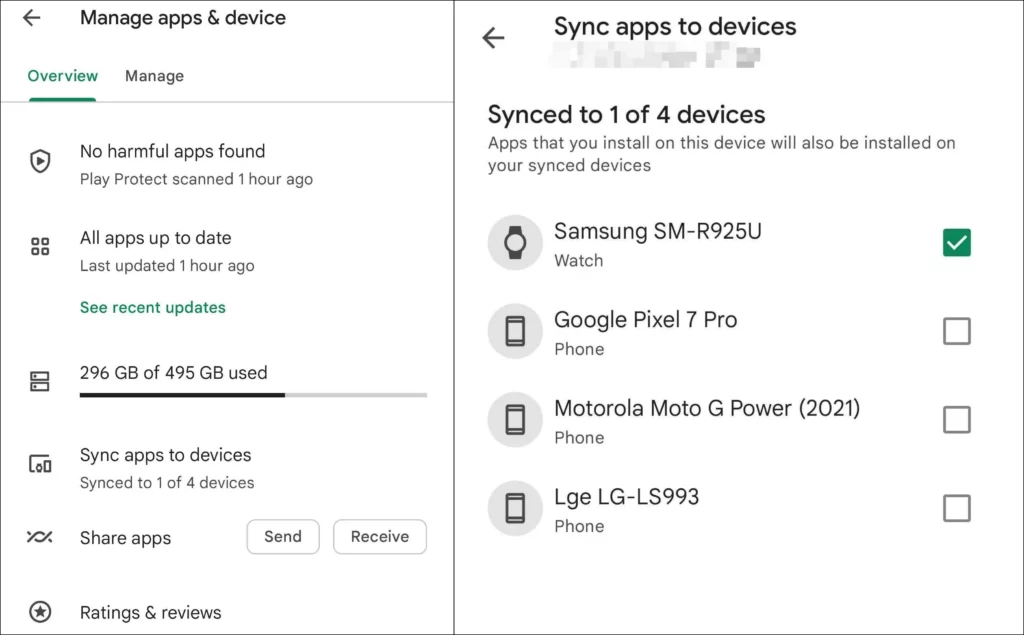Tap the Sync apps to devices icon
The image size is (1024, 635).
pyautogui.click(x=40, y=464)
